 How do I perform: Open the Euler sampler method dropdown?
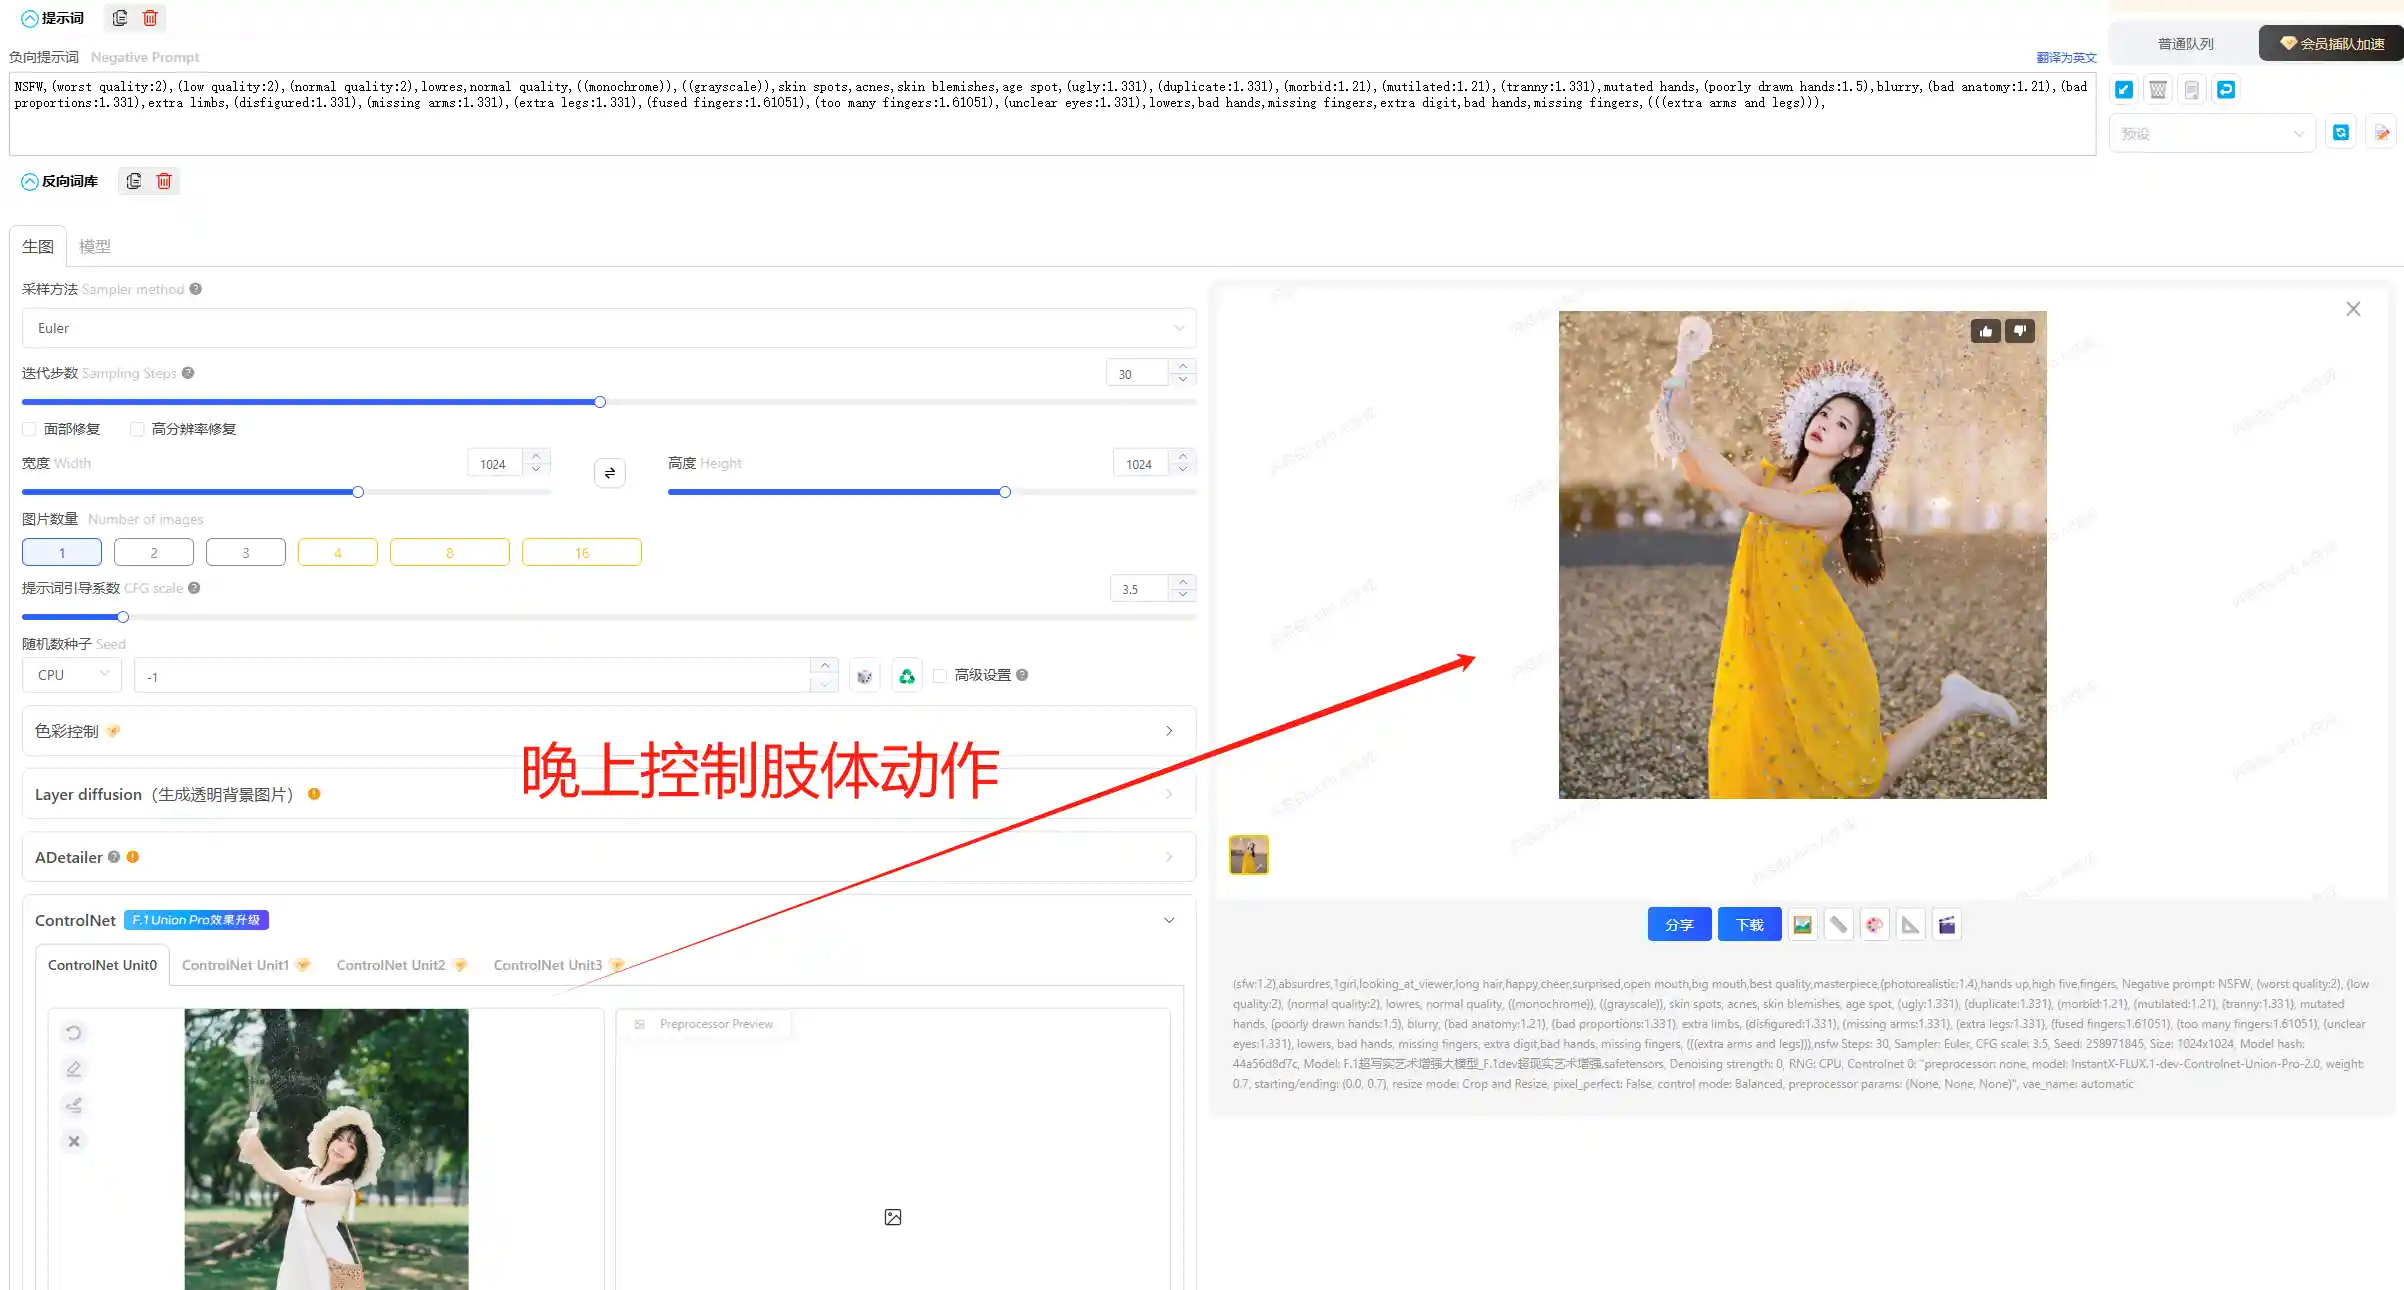(x=608, y=328)
